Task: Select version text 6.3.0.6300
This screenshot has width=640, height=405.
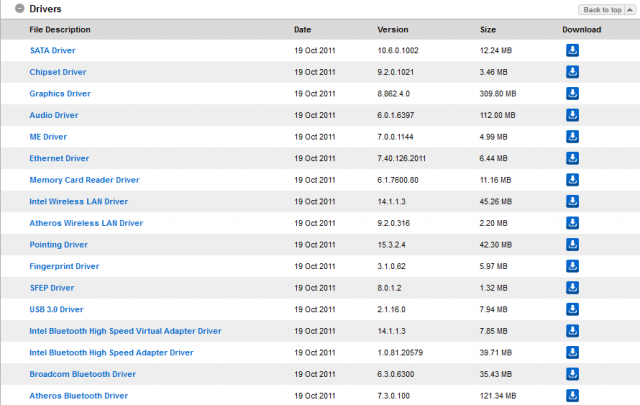Action: 396,374
